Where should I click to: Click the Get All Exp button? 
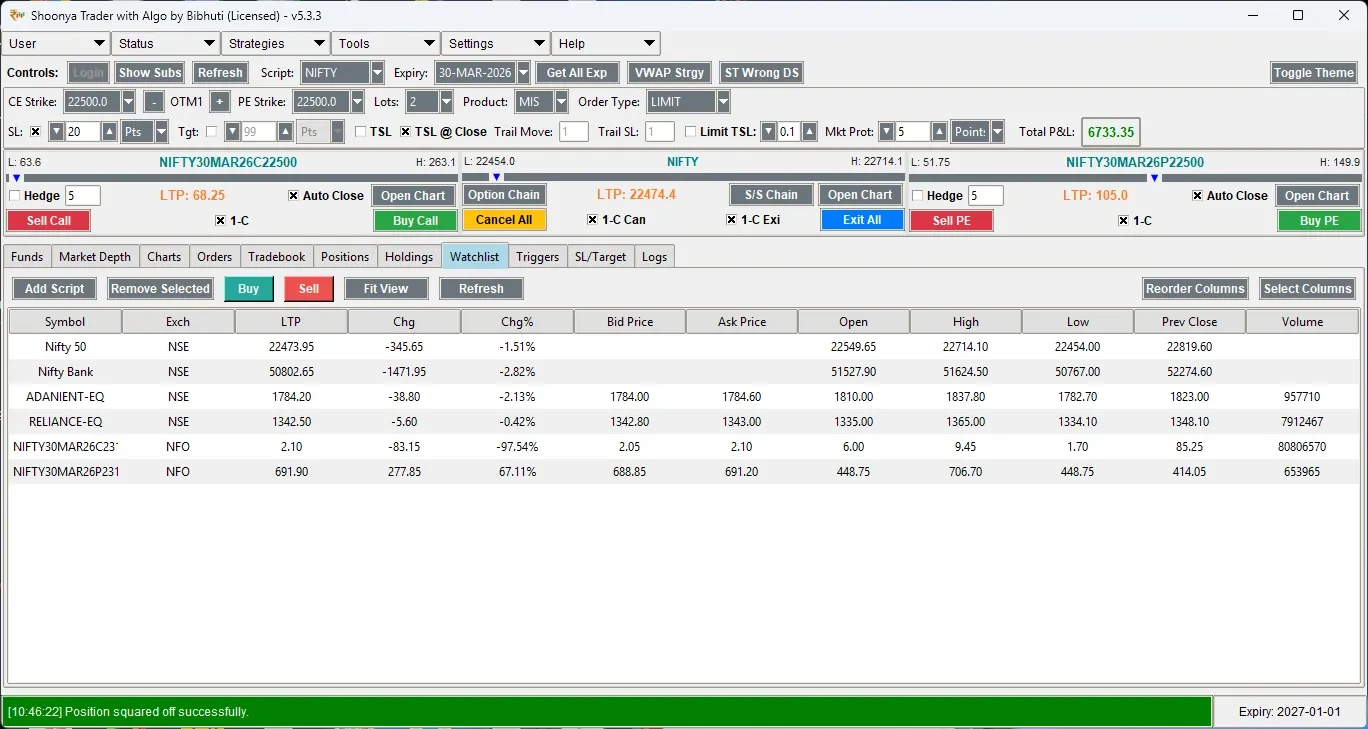[x=577, y=73]
